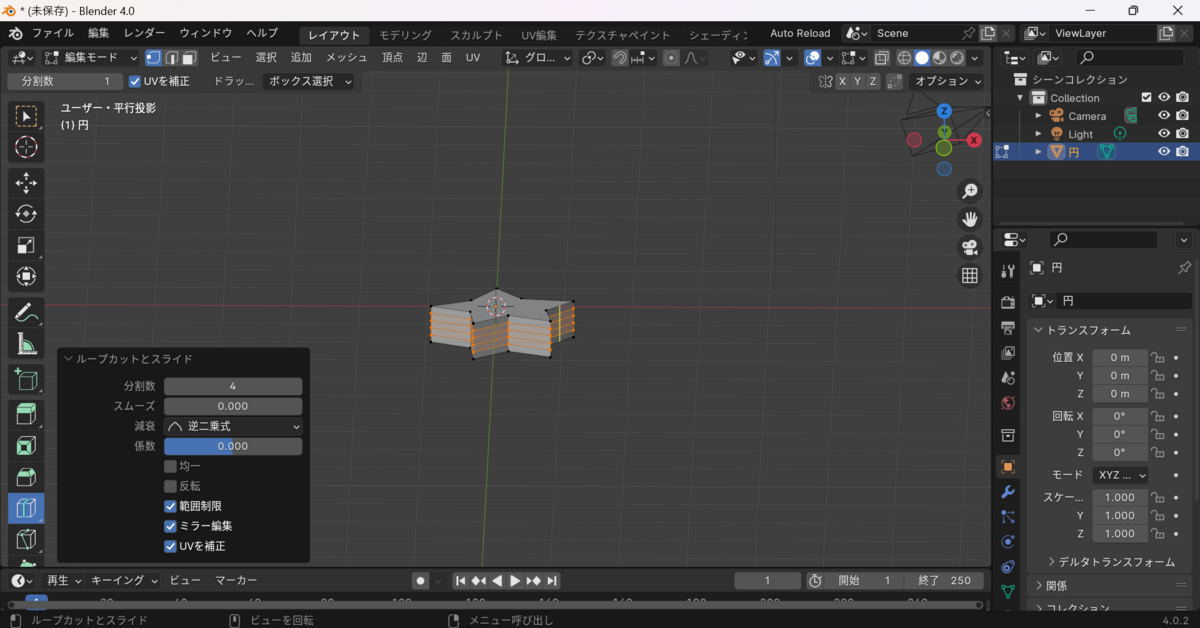
Task: Open the Modifiers wrench tab
Action: (x=1008, y=492)
